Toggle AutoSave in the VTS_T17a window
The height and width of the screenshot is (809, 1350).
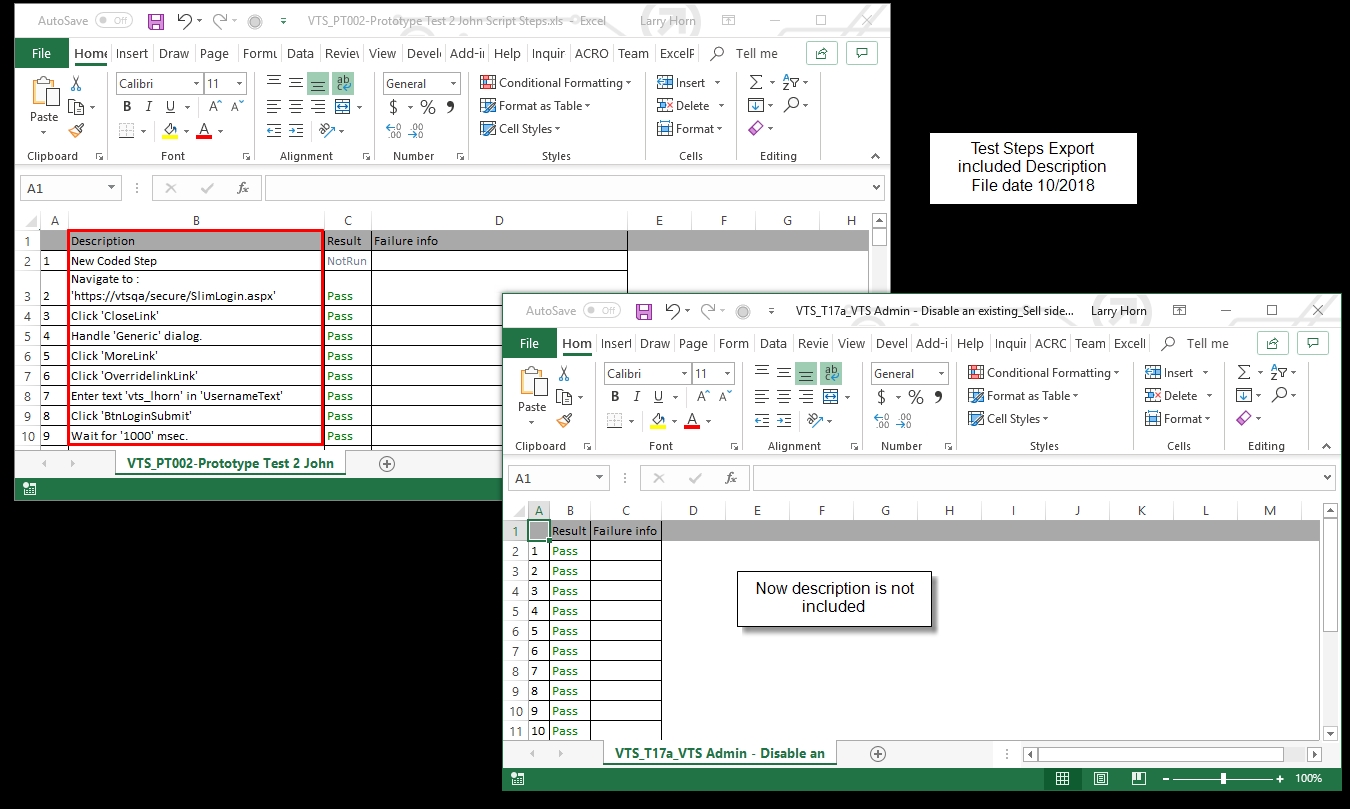[602, 311]
